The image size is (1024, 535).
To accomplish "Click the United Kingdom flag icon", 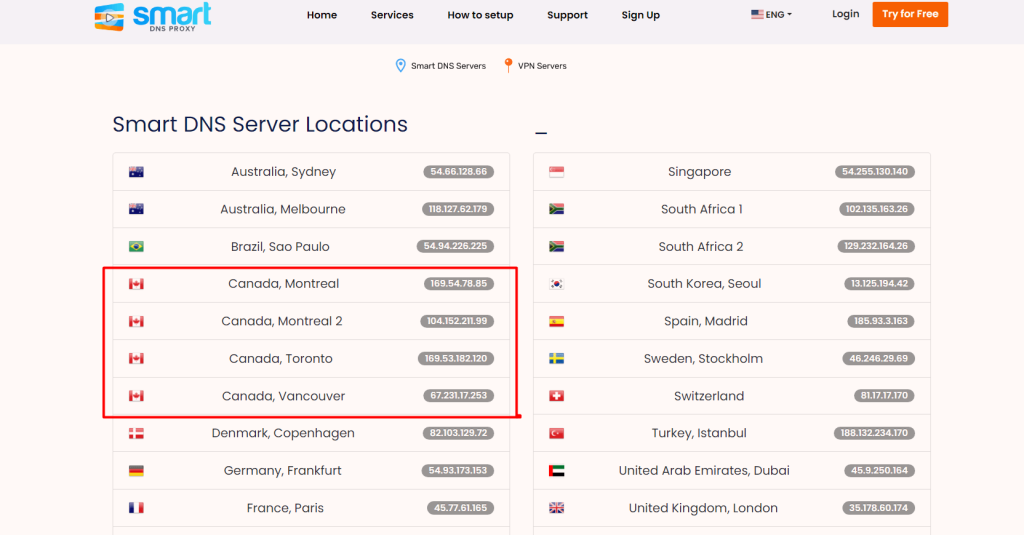I will (x=556, y=508).
